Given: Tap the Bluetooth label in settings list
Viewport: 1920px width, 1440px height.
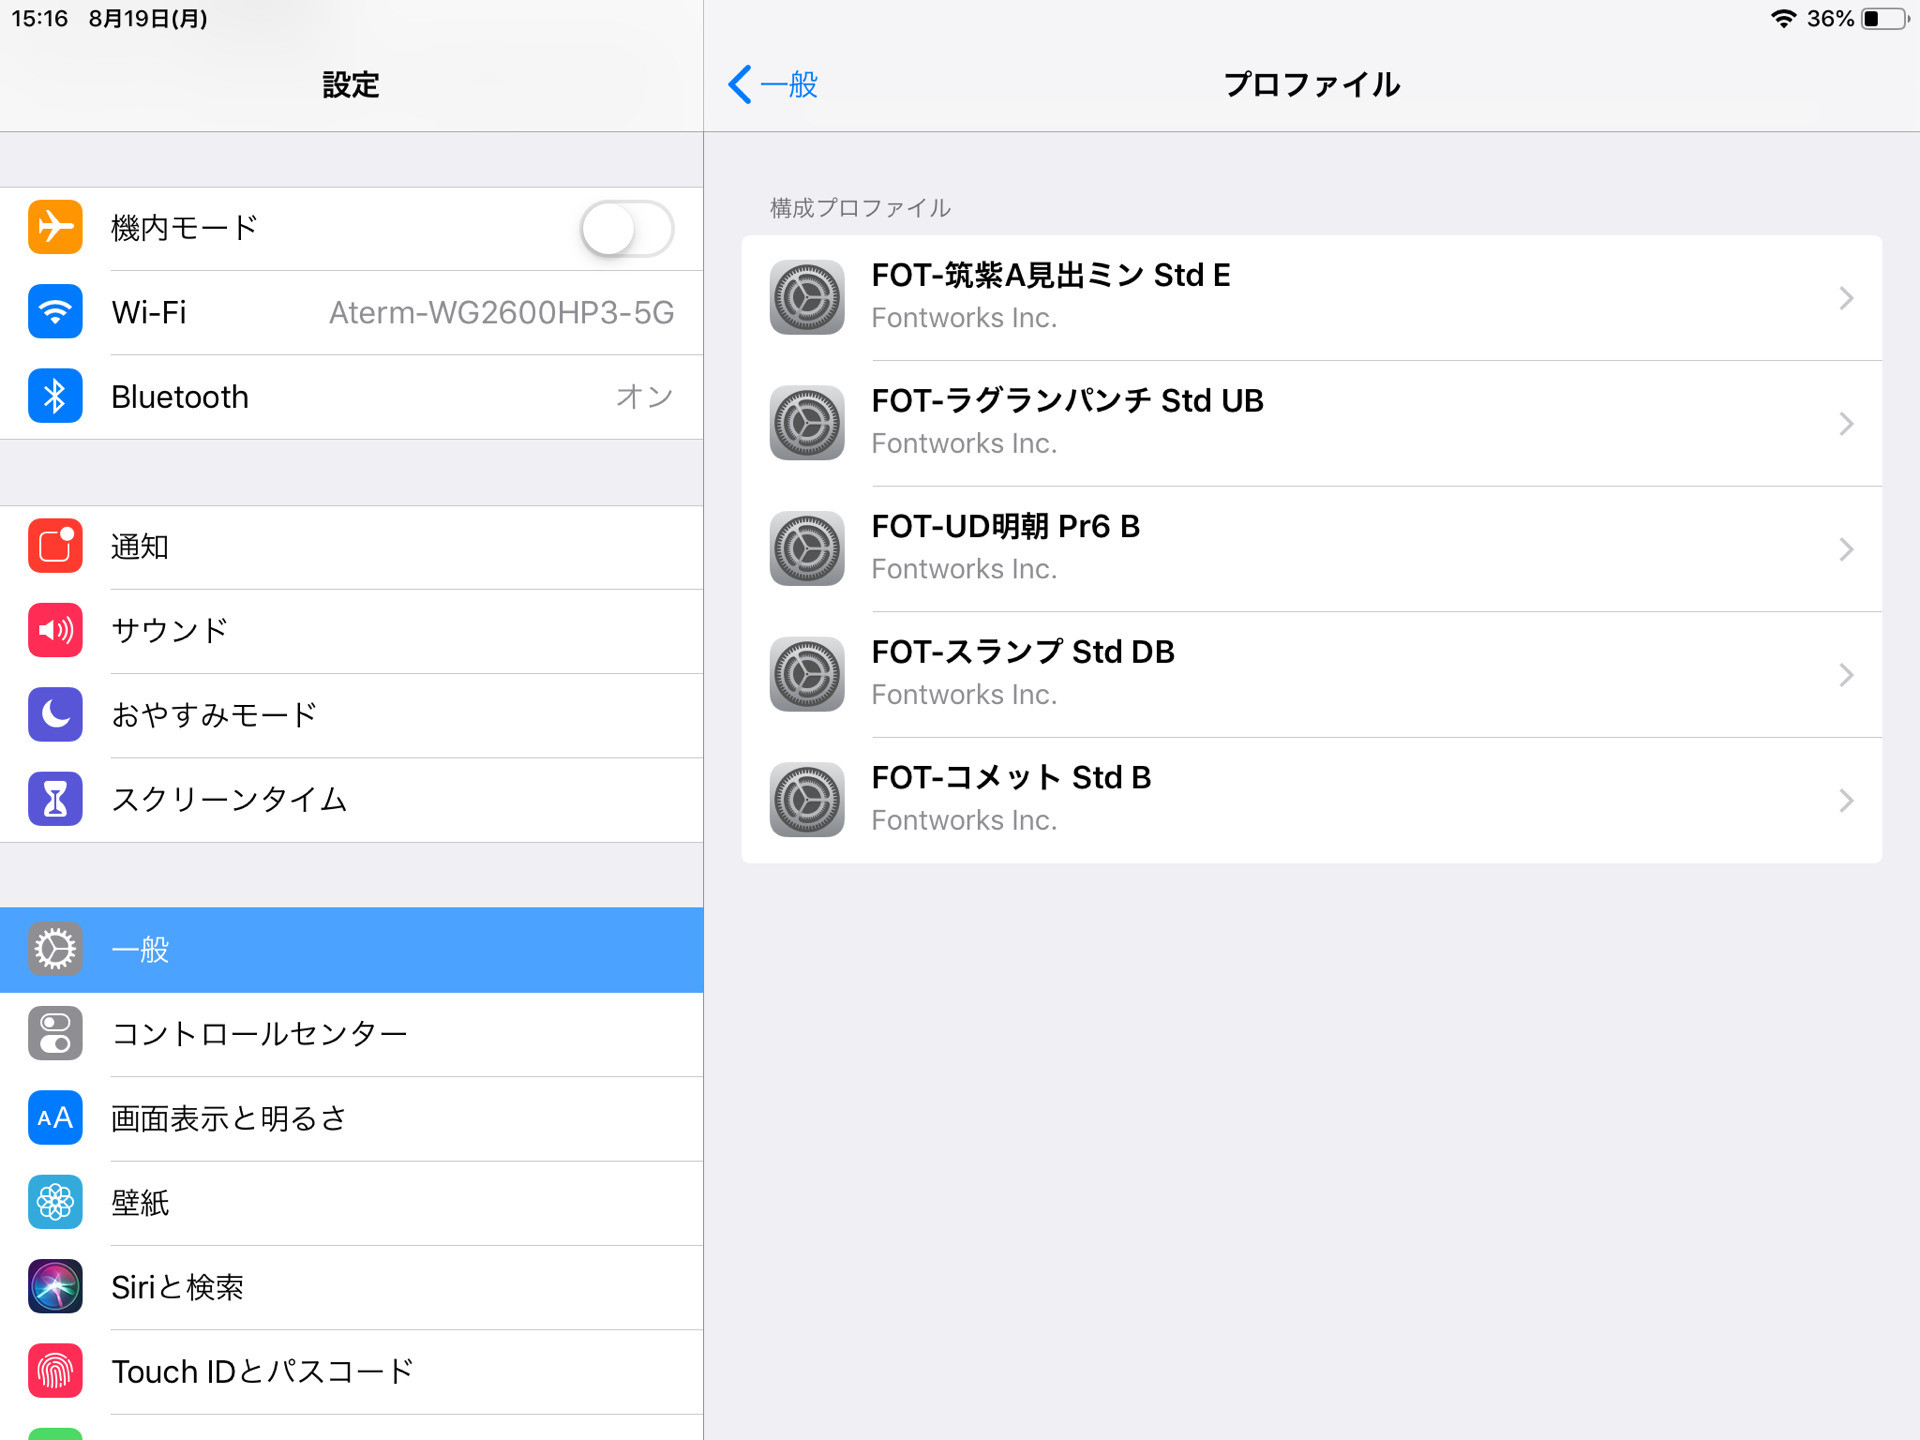Looking at the screenshot, I should [x=180, y=397].
